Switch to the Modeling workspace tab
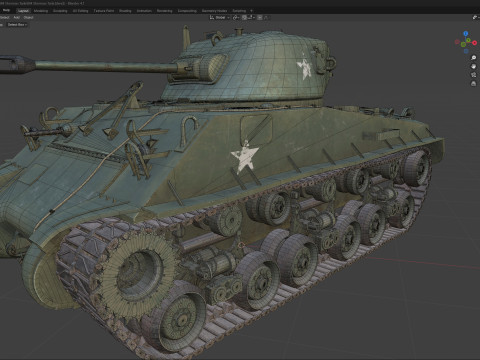Image resolution: width=480 pixels, height=360 pixels. click(x=41, y=11)
